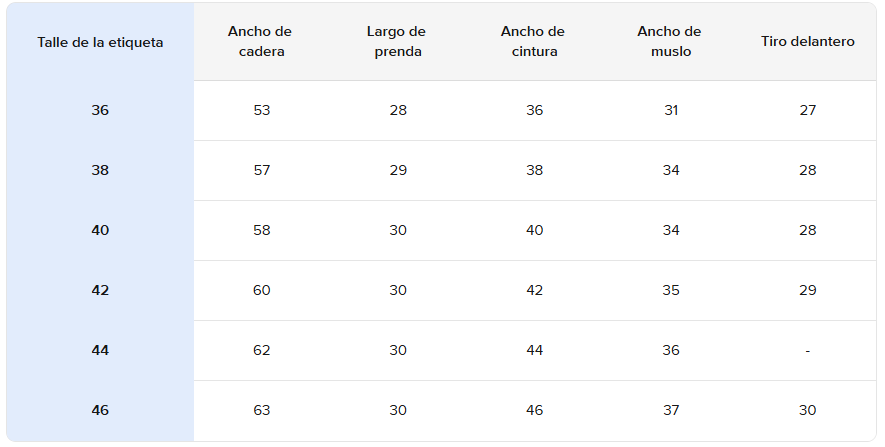Click the 'Talle de la etiqueta' header
885x447 pixels.
coord(100,42)
